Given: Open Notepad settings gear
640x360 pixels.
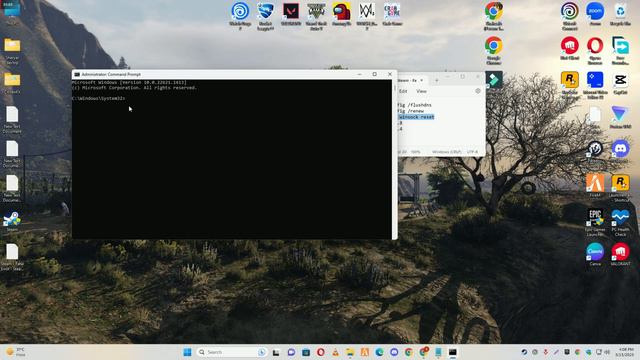Looking at the screenshot, I should click(478, 91).
